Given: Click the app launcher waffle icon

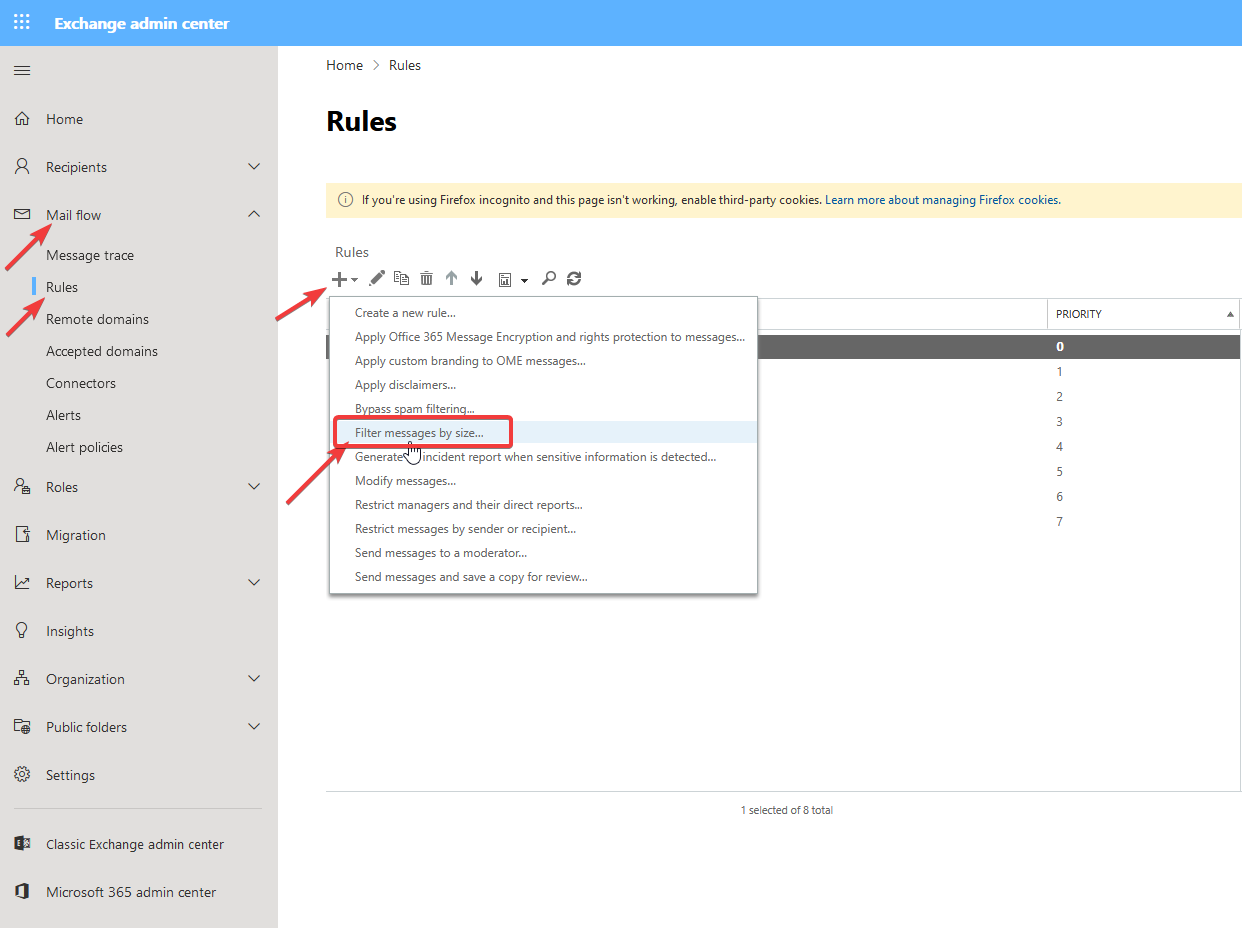Looking at the screenshot, I should (22, 22).
